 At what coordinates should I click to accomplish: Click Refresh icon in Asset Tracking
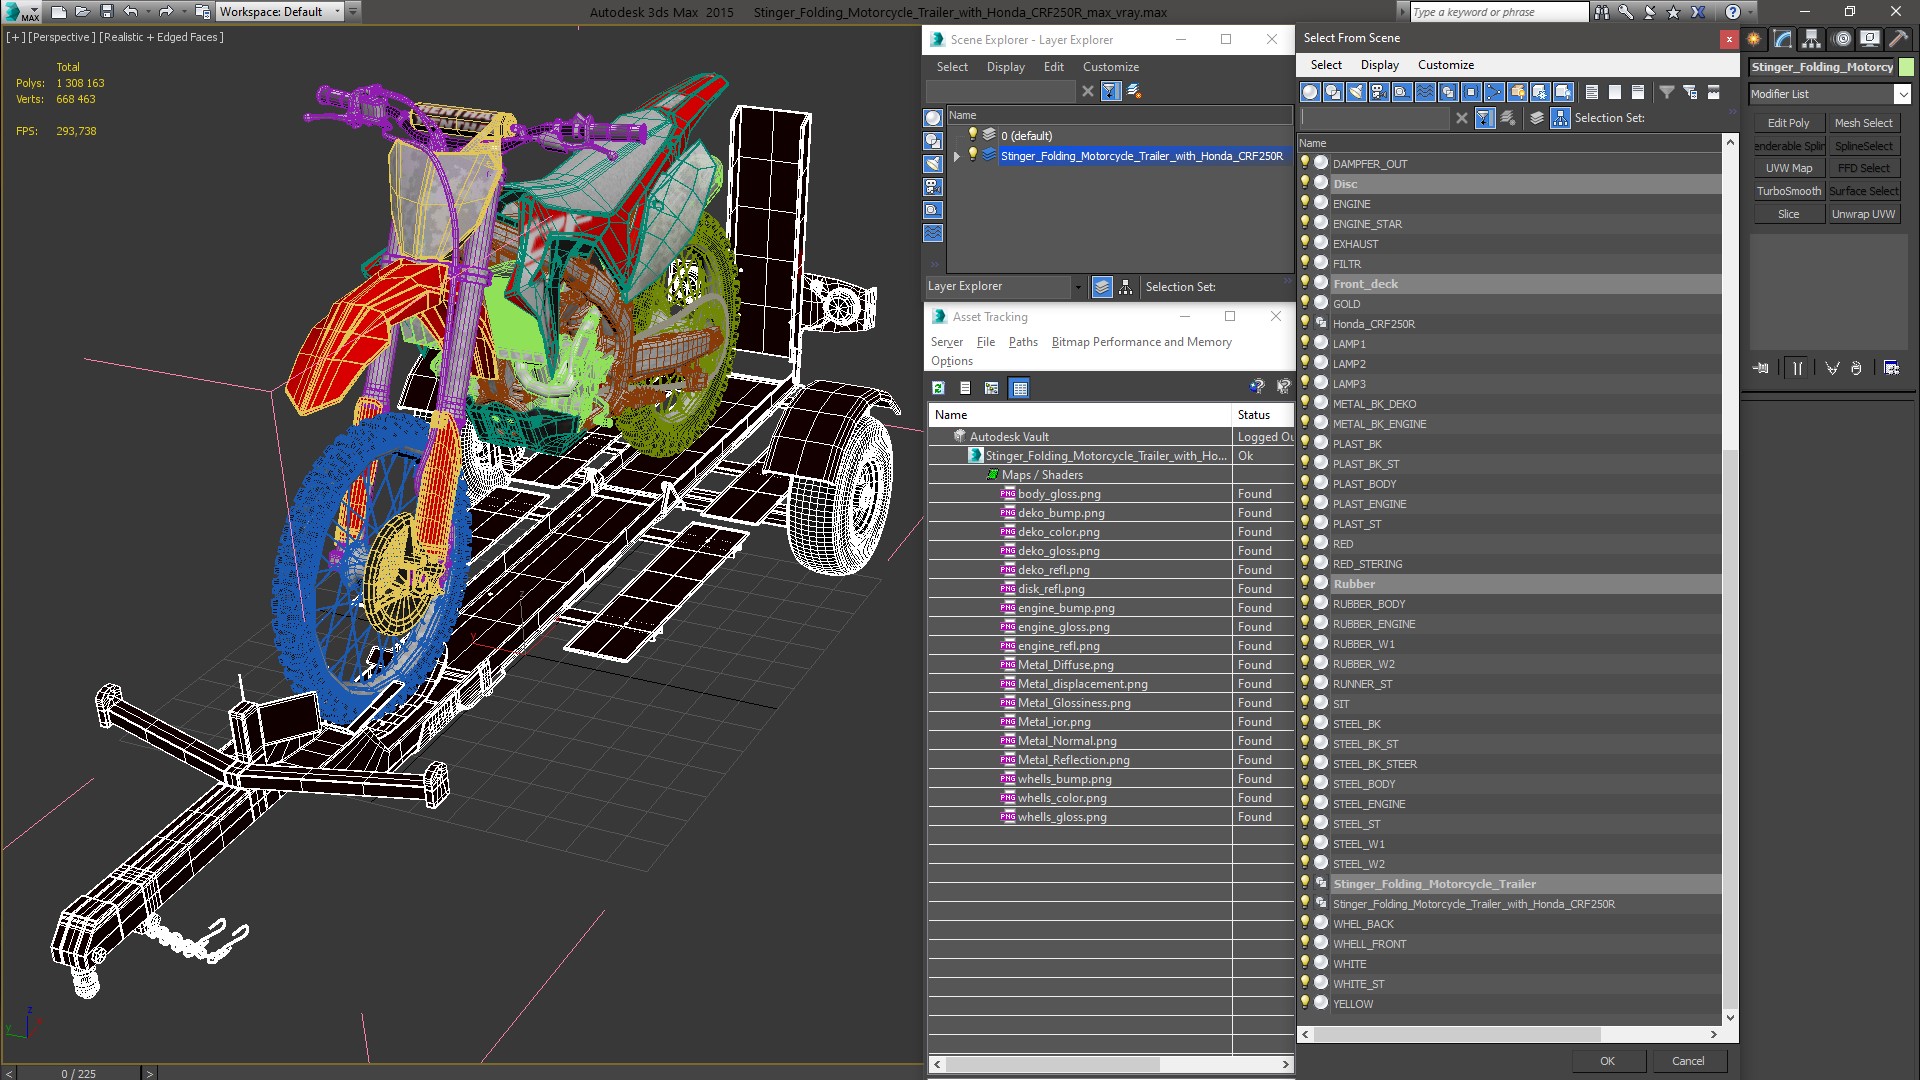[938, 388]
